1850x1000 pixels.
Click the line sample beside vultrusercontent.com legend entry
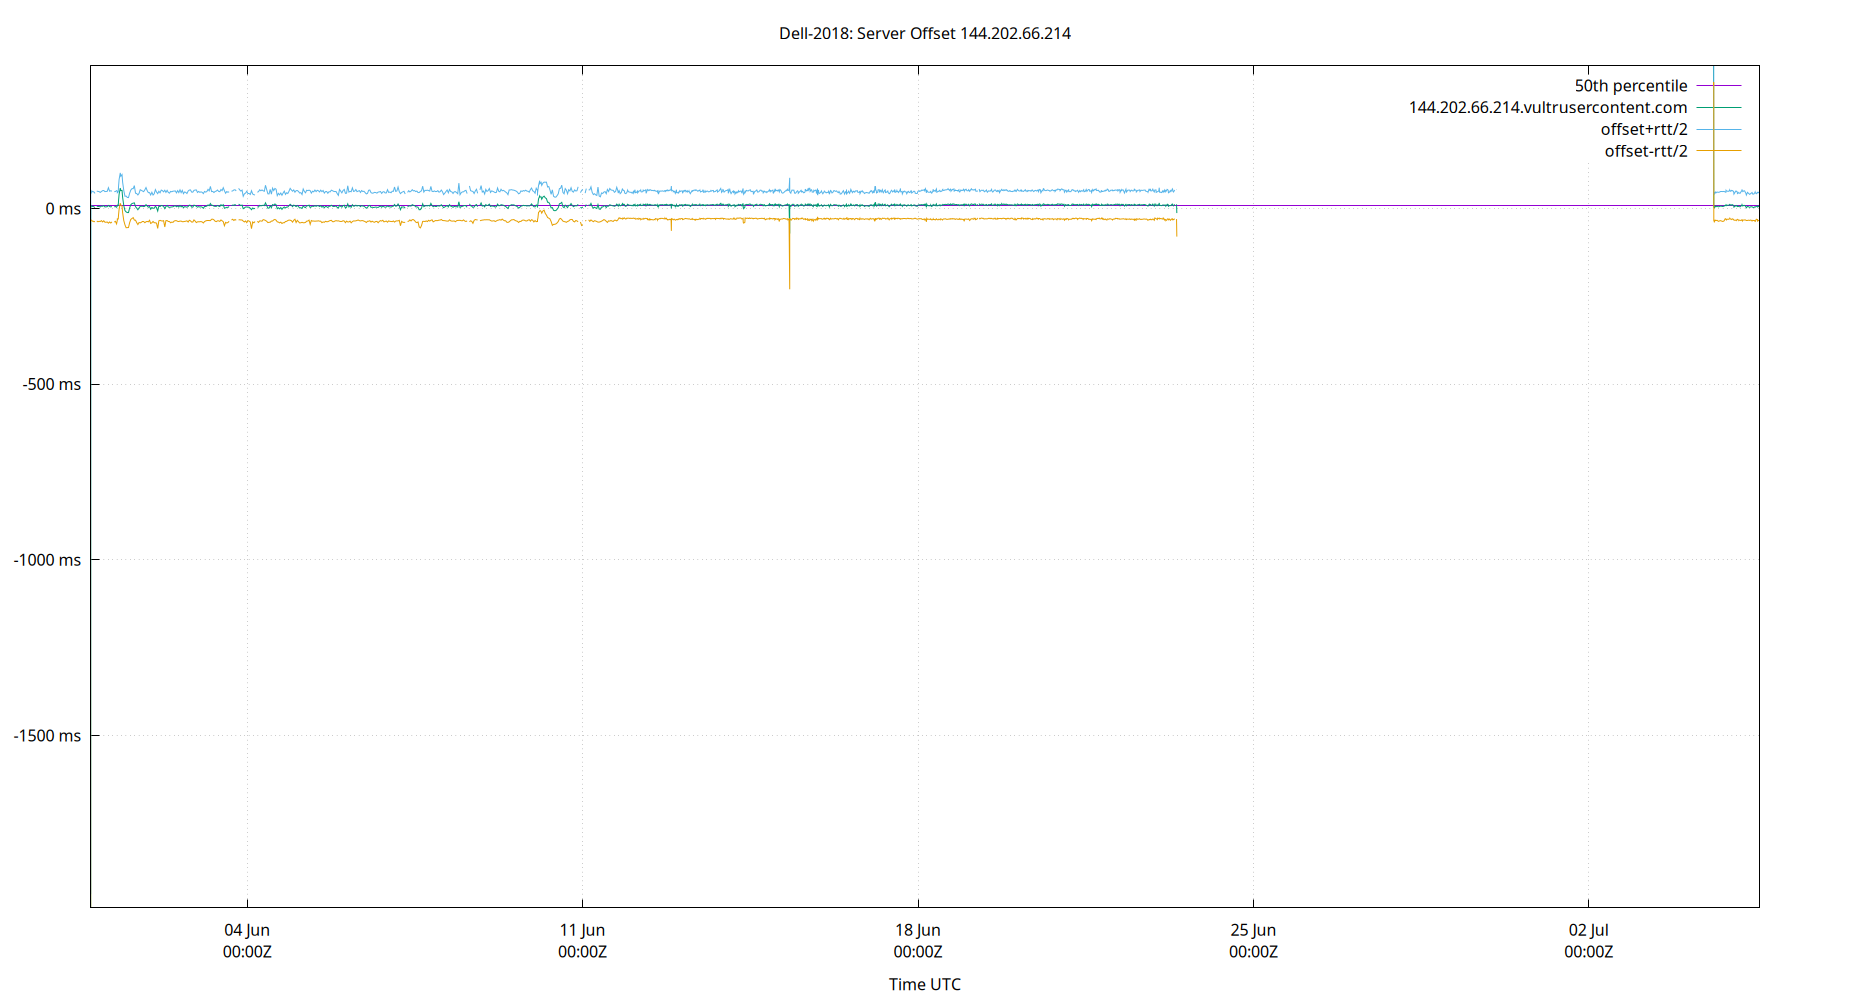tap(1719, 108)
